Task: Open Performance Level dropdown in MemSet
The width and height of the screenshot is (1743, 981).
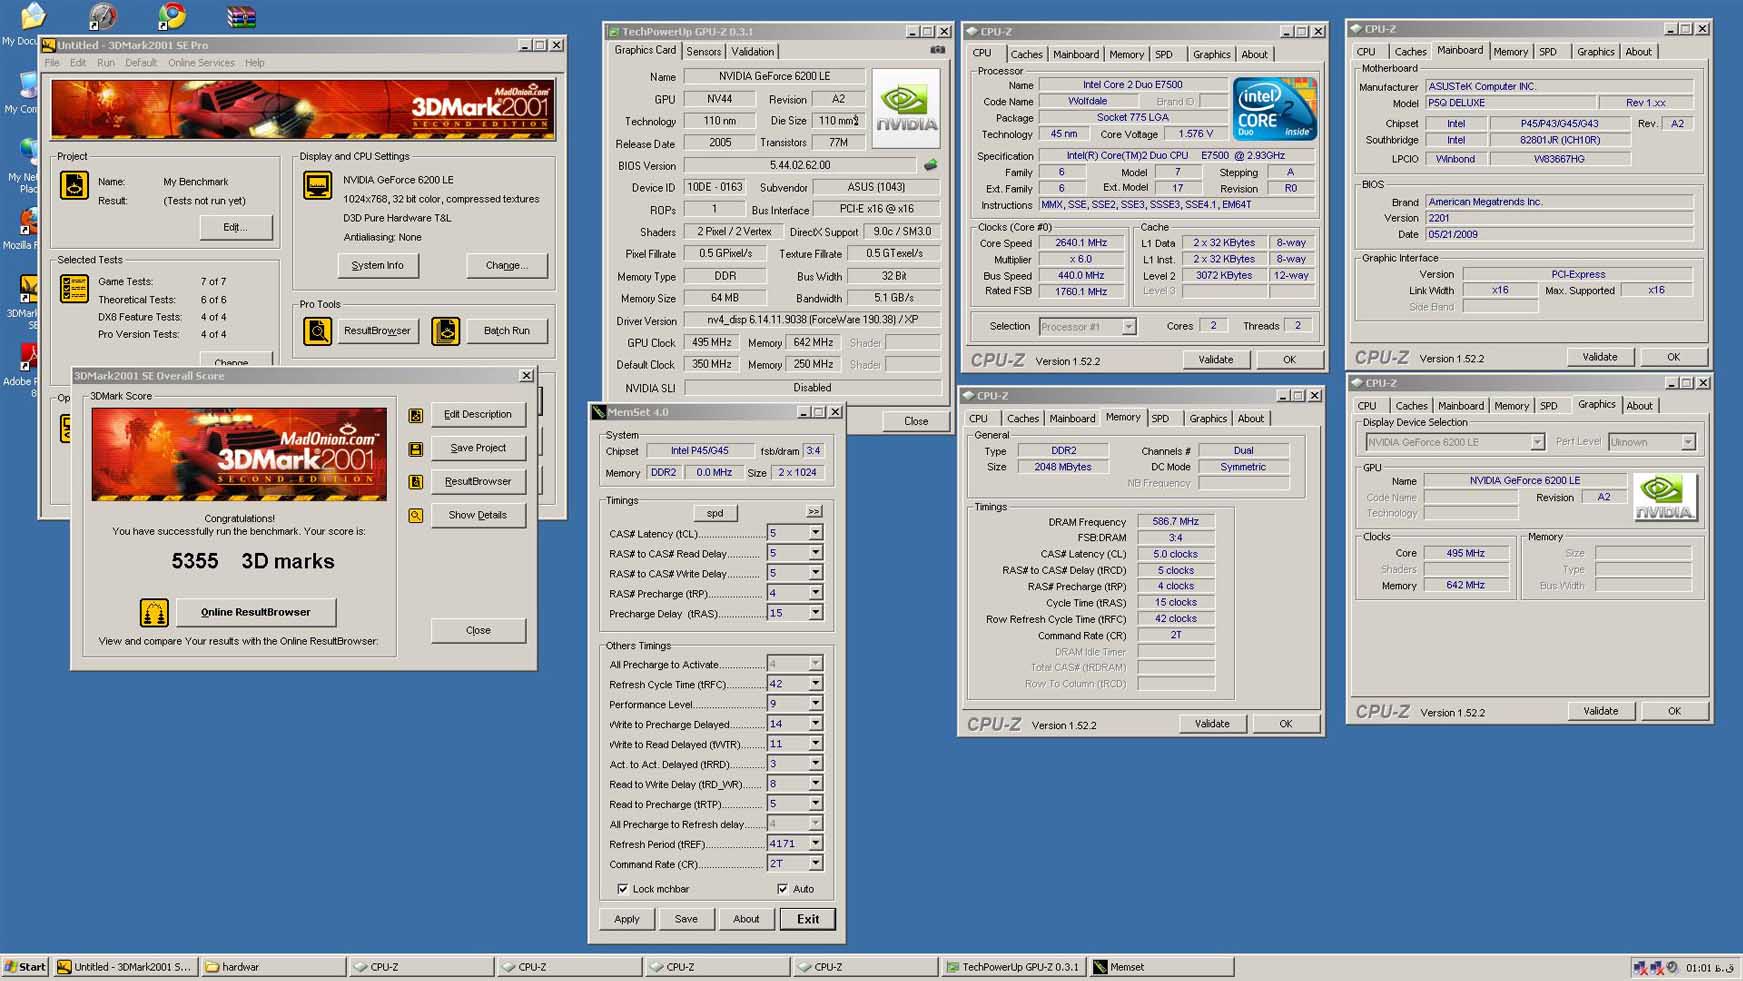Action: coord(815,704)
